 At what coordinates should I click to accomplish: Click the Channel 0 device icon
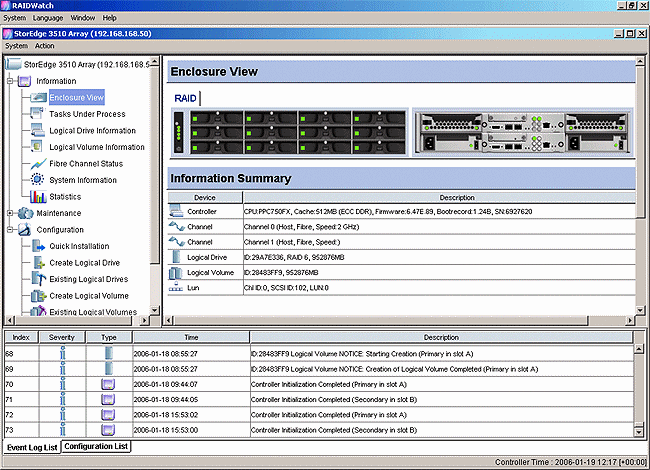coord(176,227)
